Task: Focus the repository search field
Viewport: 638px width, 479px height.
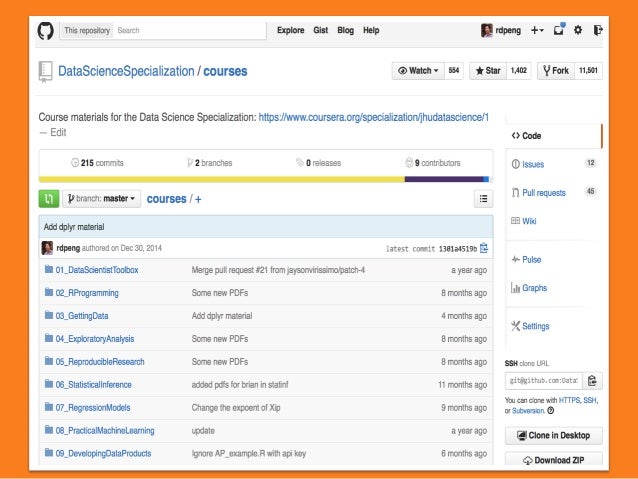Action: pos(189,31)
